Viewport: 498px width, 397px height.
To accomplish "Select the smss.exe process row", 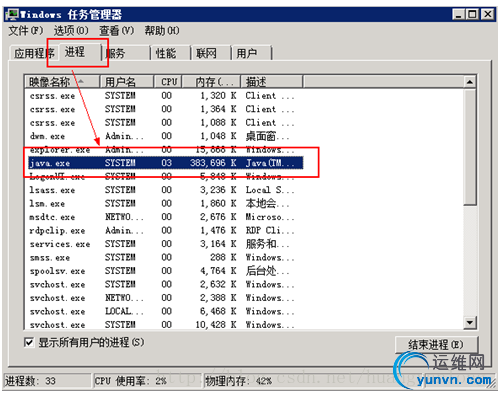I will coord(166,257).
